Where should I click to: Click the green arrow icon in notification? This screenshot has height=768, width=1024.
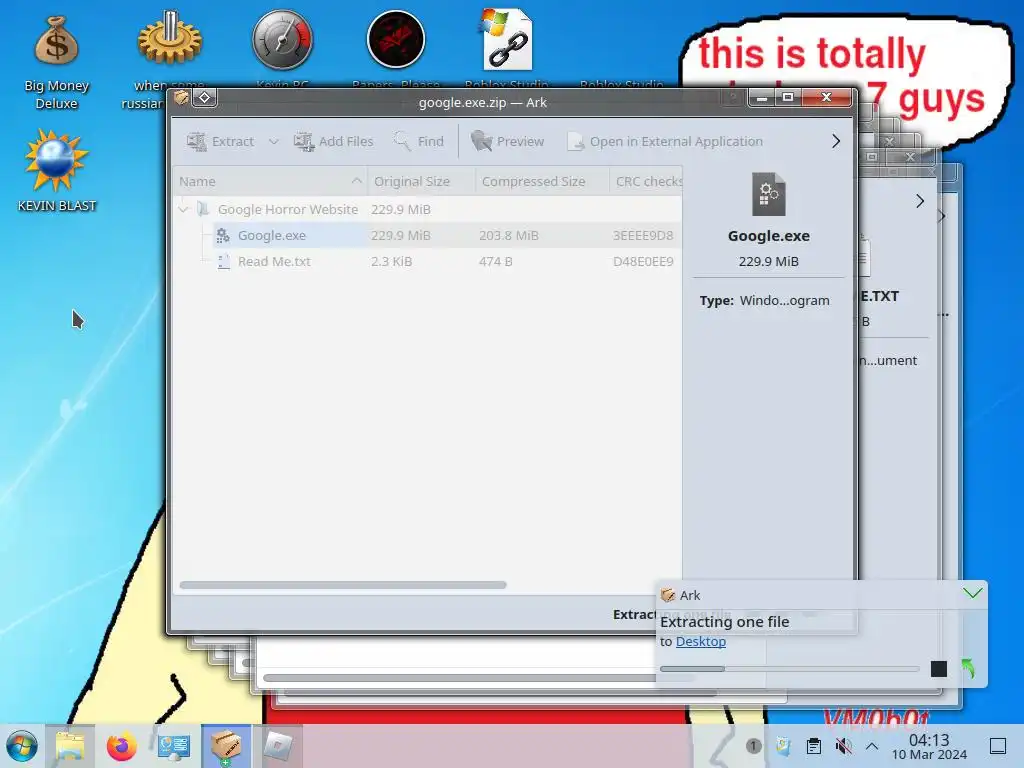tap(968, 669)
